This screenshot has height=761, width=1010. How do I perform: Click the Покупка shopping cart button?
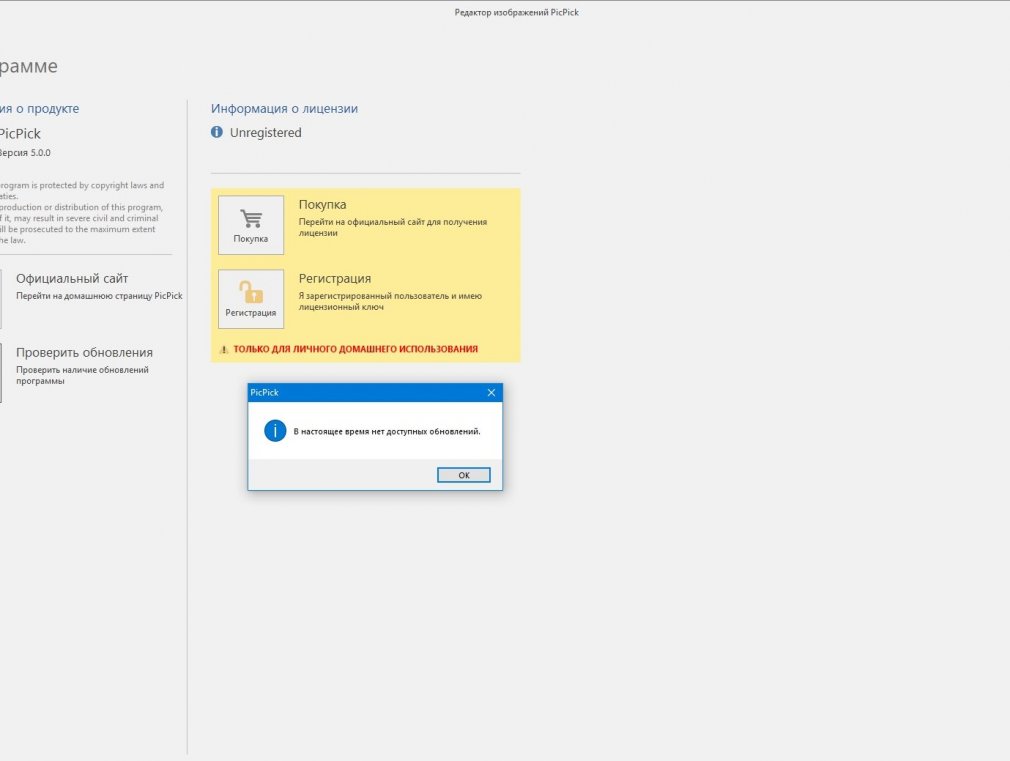coord(251,225)
